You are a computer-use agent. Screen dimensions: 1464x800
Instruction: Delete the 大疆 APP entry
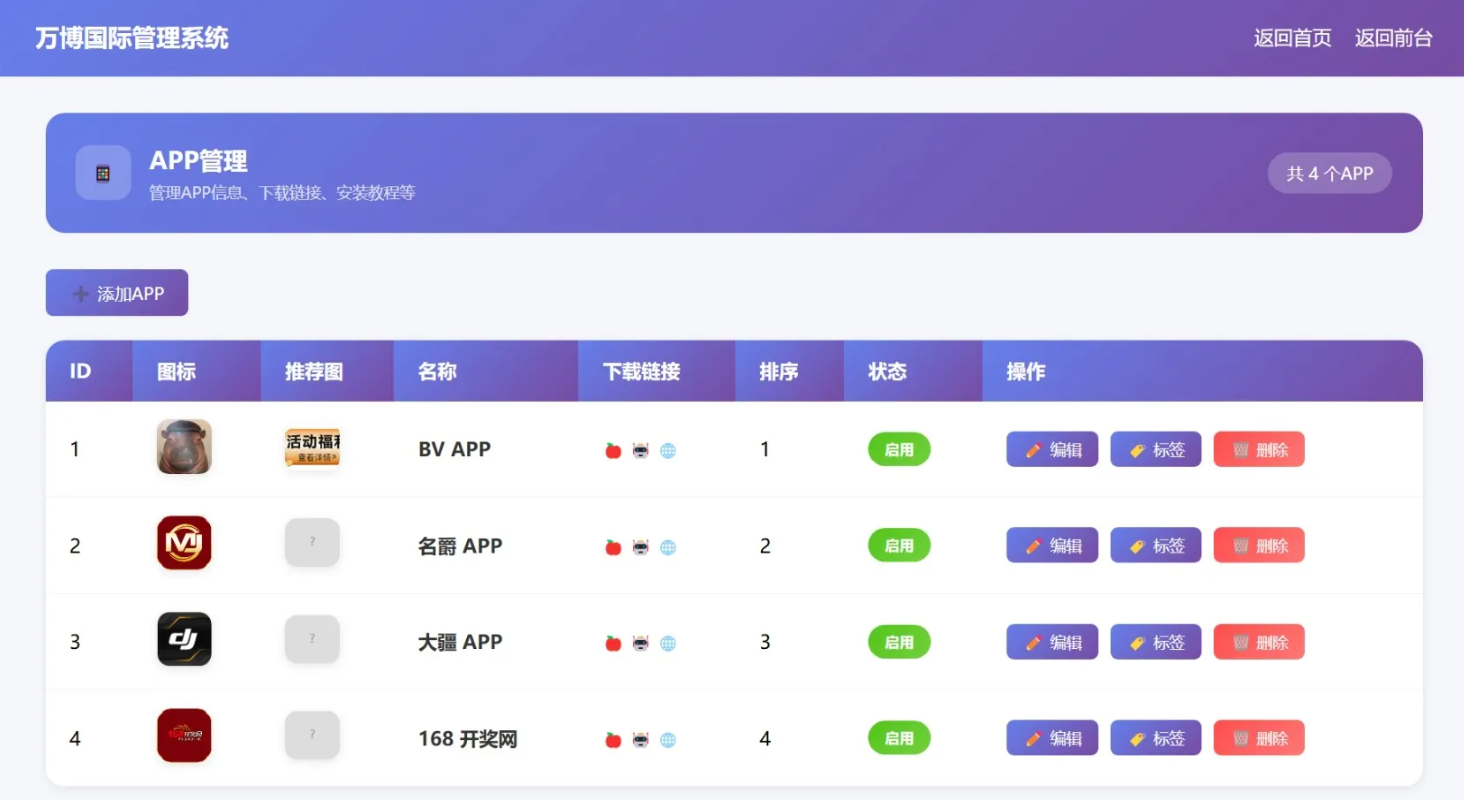(1259, 642)
